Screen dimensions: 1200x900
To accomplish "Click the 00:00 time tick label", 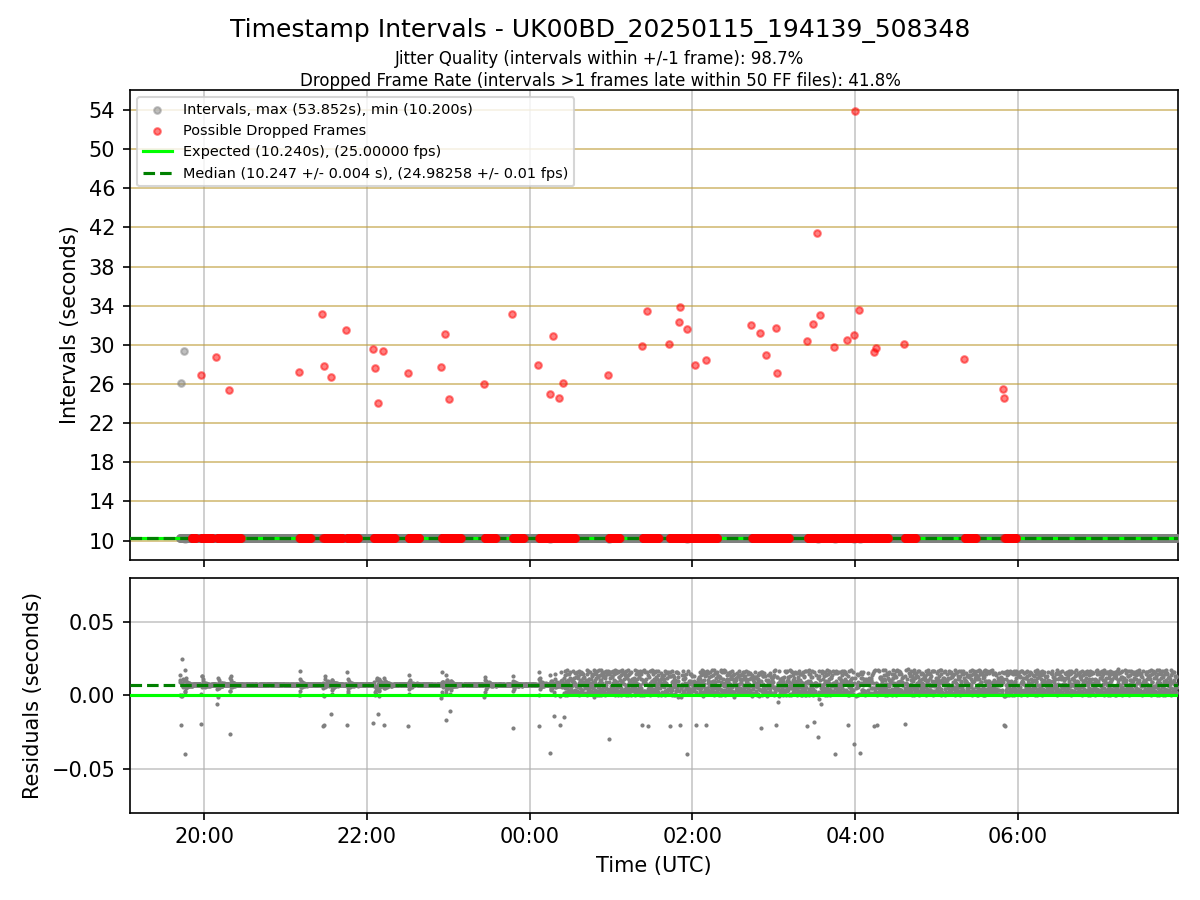I will (x=530, y=834).
